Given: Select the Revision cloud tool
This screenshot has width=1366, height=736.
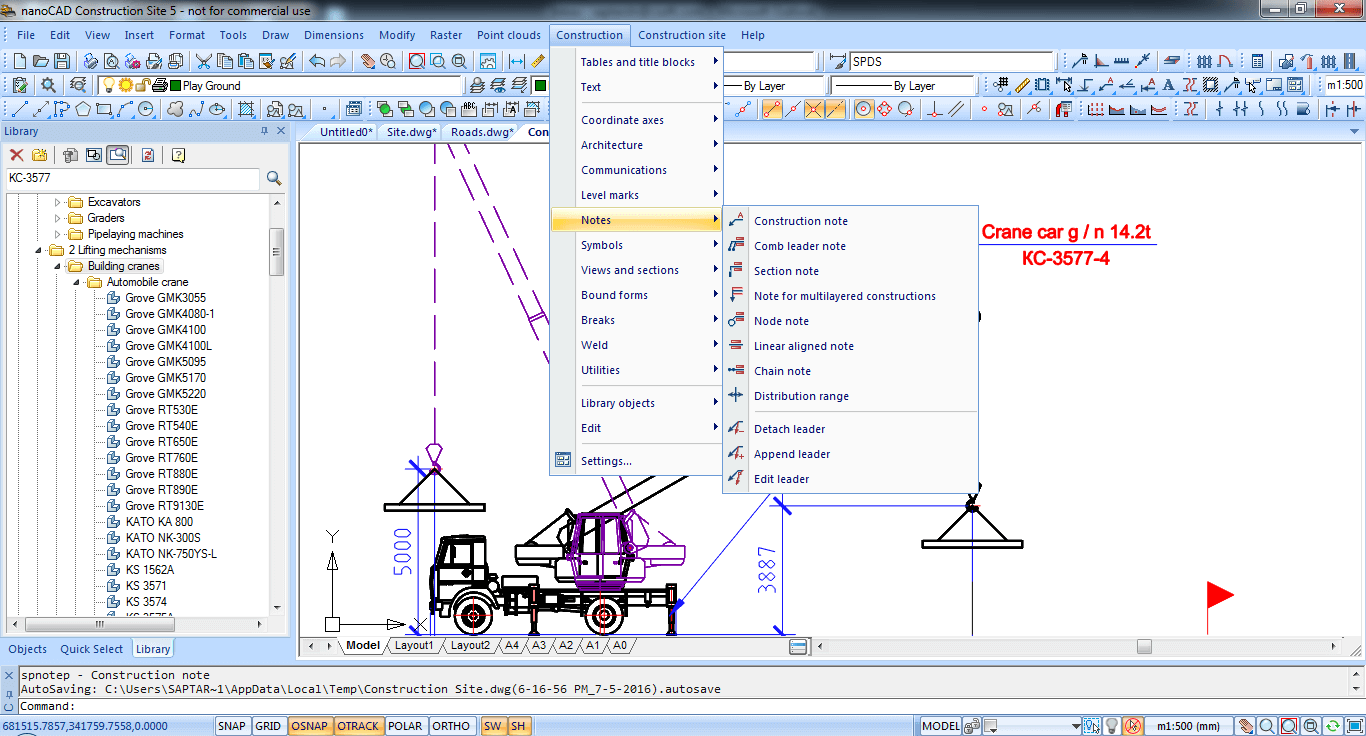Looking at the screenshot, I should click(x=176, y=109).
